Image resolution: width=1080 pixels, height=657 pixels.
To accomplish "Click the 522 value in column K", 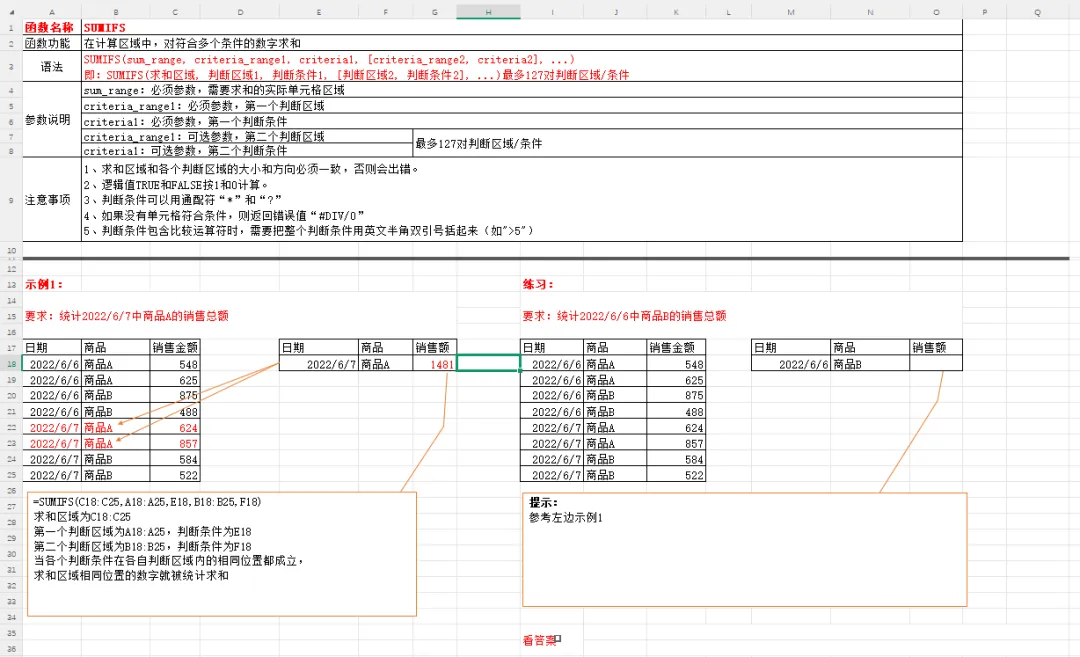I will [x=676, y=475].
